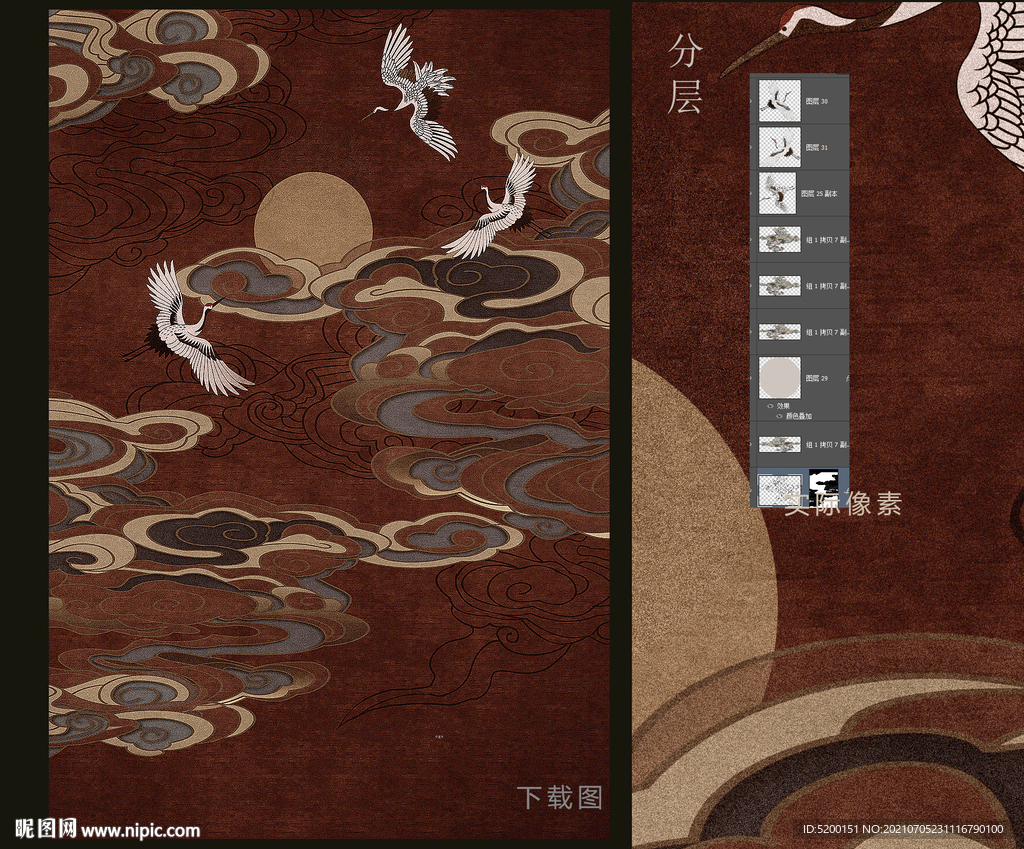Click the 昵图网 site logo
This screenshot has width=1024, height=849.
[x=46, y=829]
